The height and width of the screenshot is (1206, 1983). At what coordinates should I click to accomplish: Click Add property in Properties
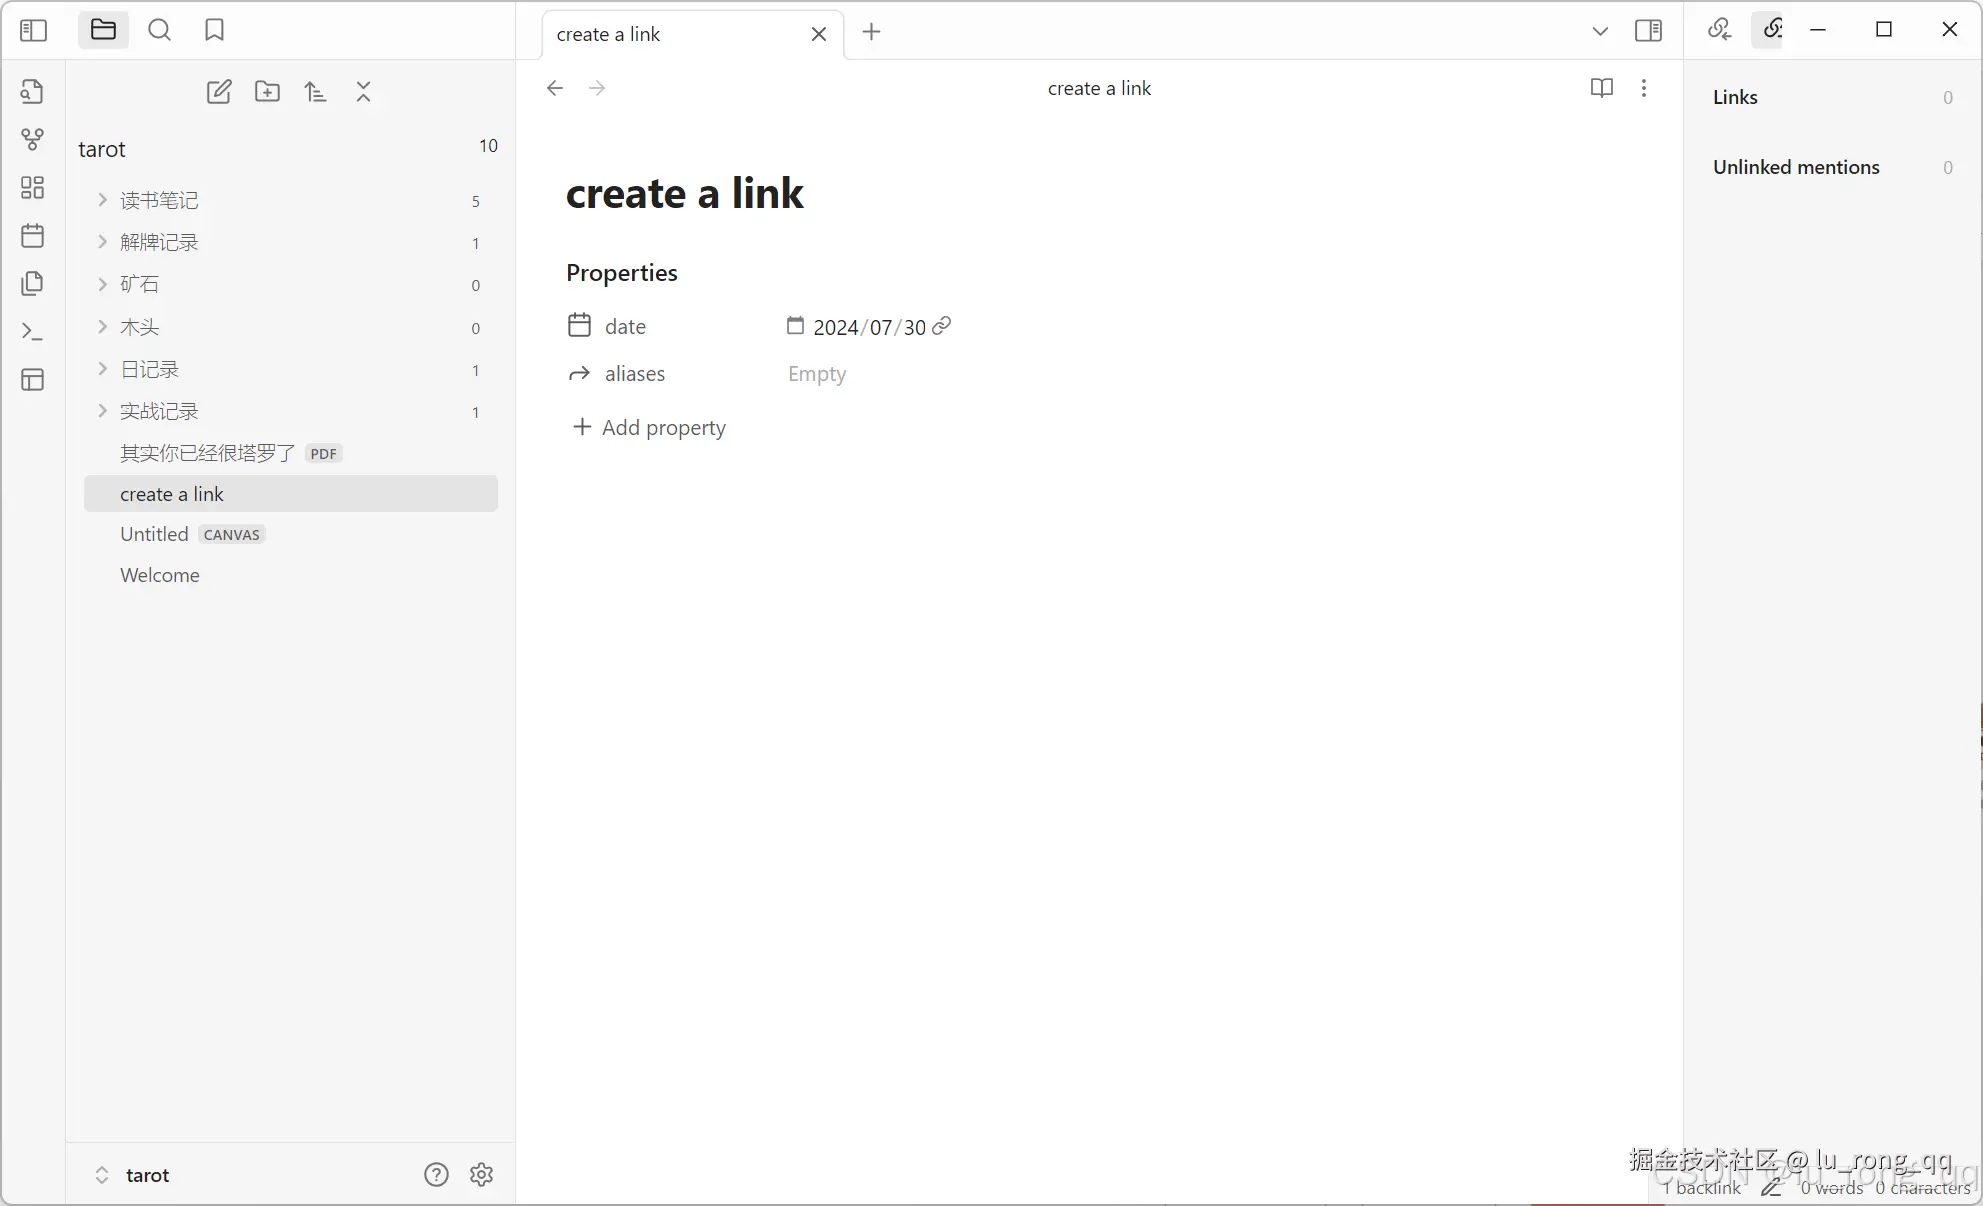click(x=650, y=428)
